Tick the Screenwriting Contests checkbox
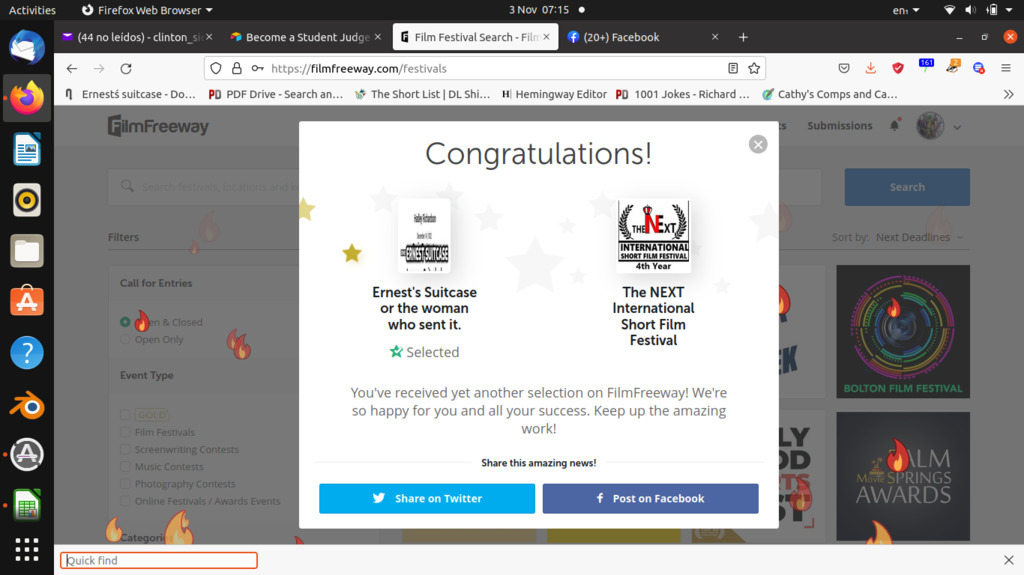This screenshot has height=575, width=1024. (x=125, y=450)
